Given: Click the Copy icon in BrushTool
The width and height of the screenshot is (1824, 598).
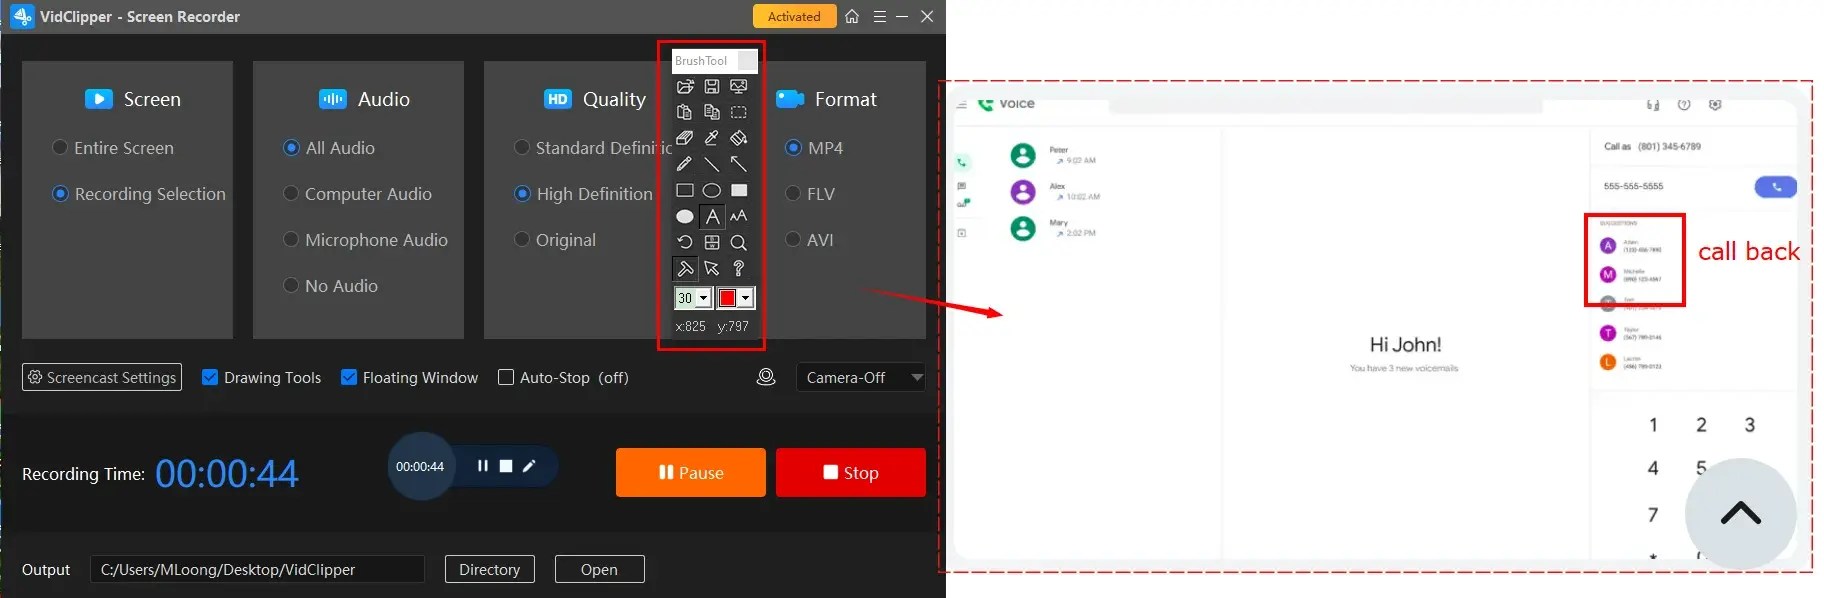Looking at the screenshot, I should tap(712, 112).
